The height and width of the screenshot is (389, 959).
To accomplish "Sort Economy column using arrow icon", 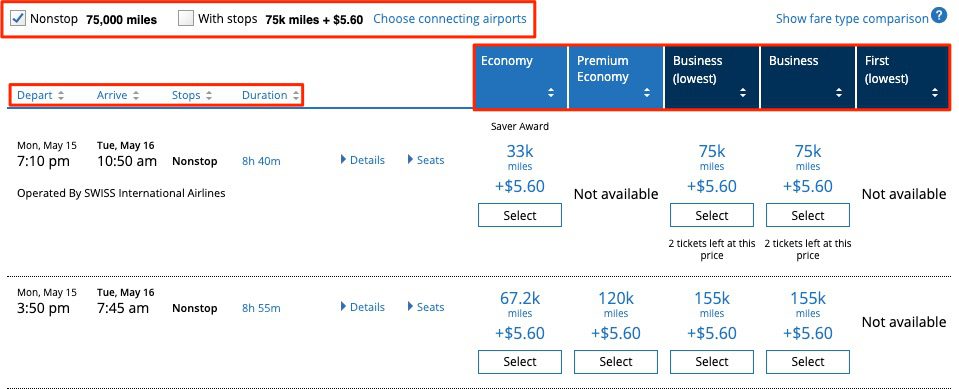I will tap(551, 93).
